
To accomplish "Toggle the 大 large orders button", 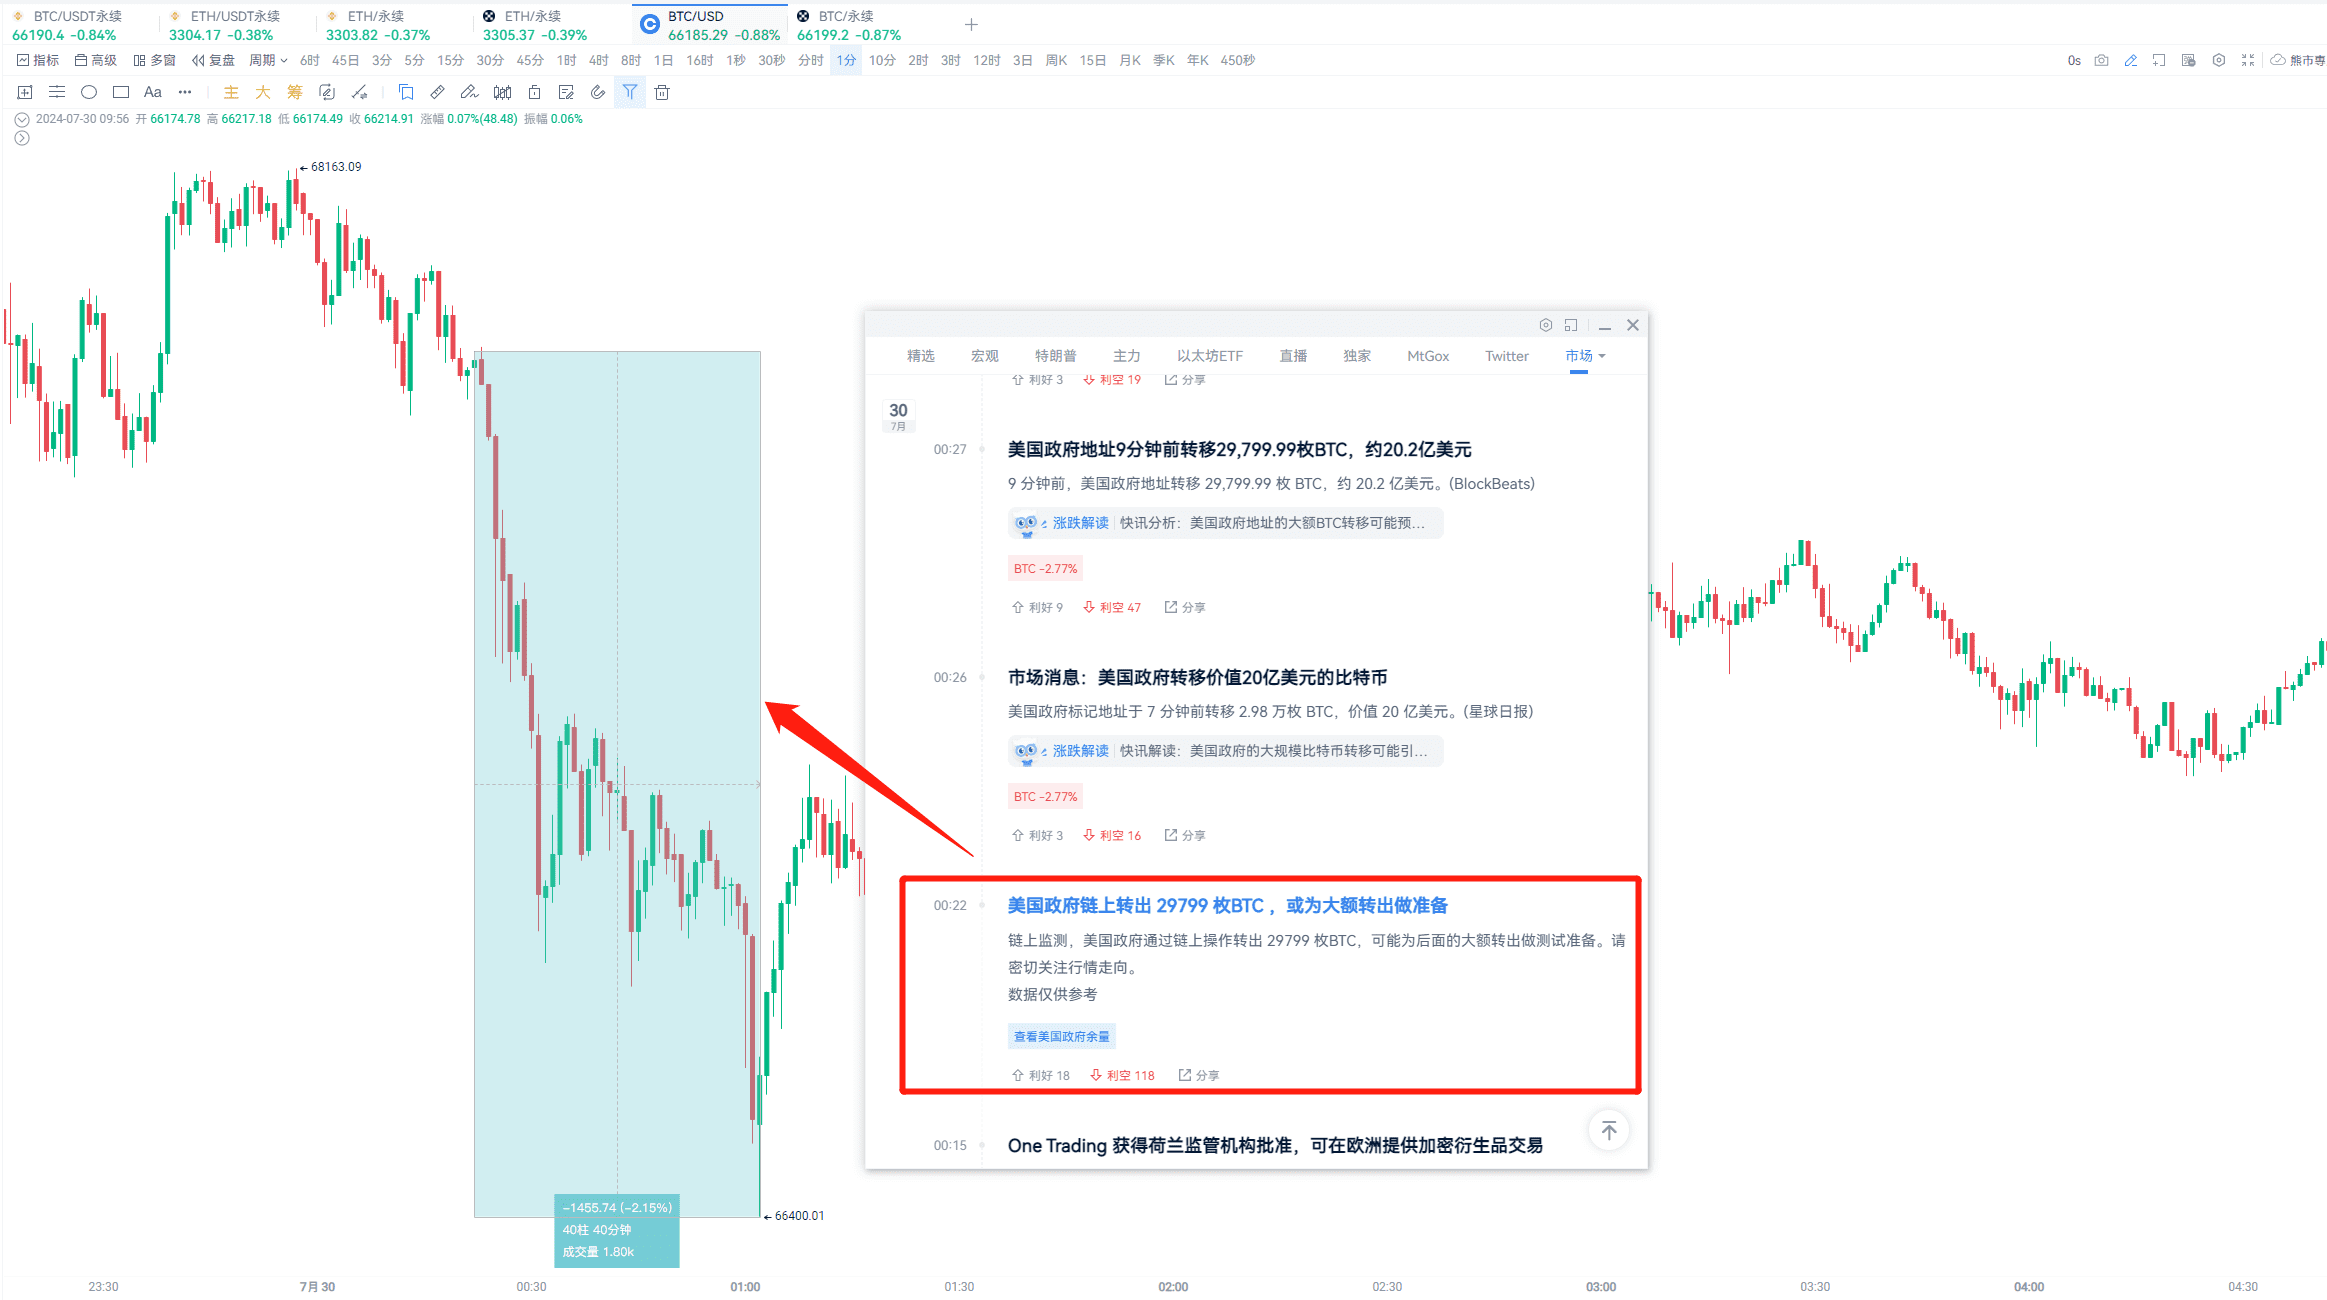I will [x=263, y=92].
